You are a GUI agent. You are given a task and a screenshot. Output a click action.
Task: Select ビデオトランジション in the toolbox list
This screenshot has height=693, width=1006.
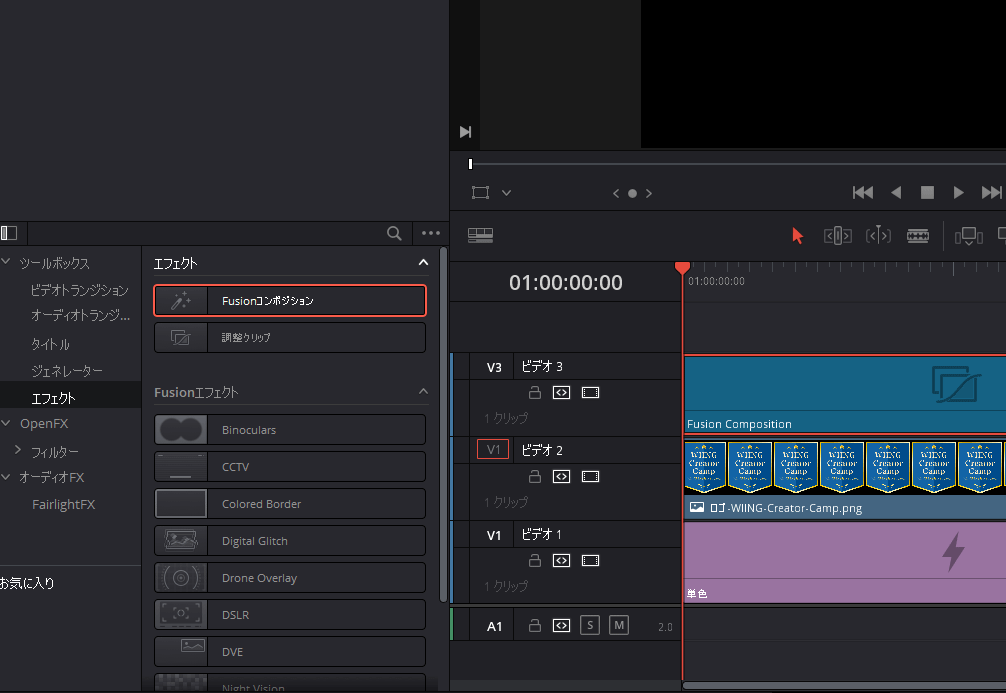tap(79, 290)
